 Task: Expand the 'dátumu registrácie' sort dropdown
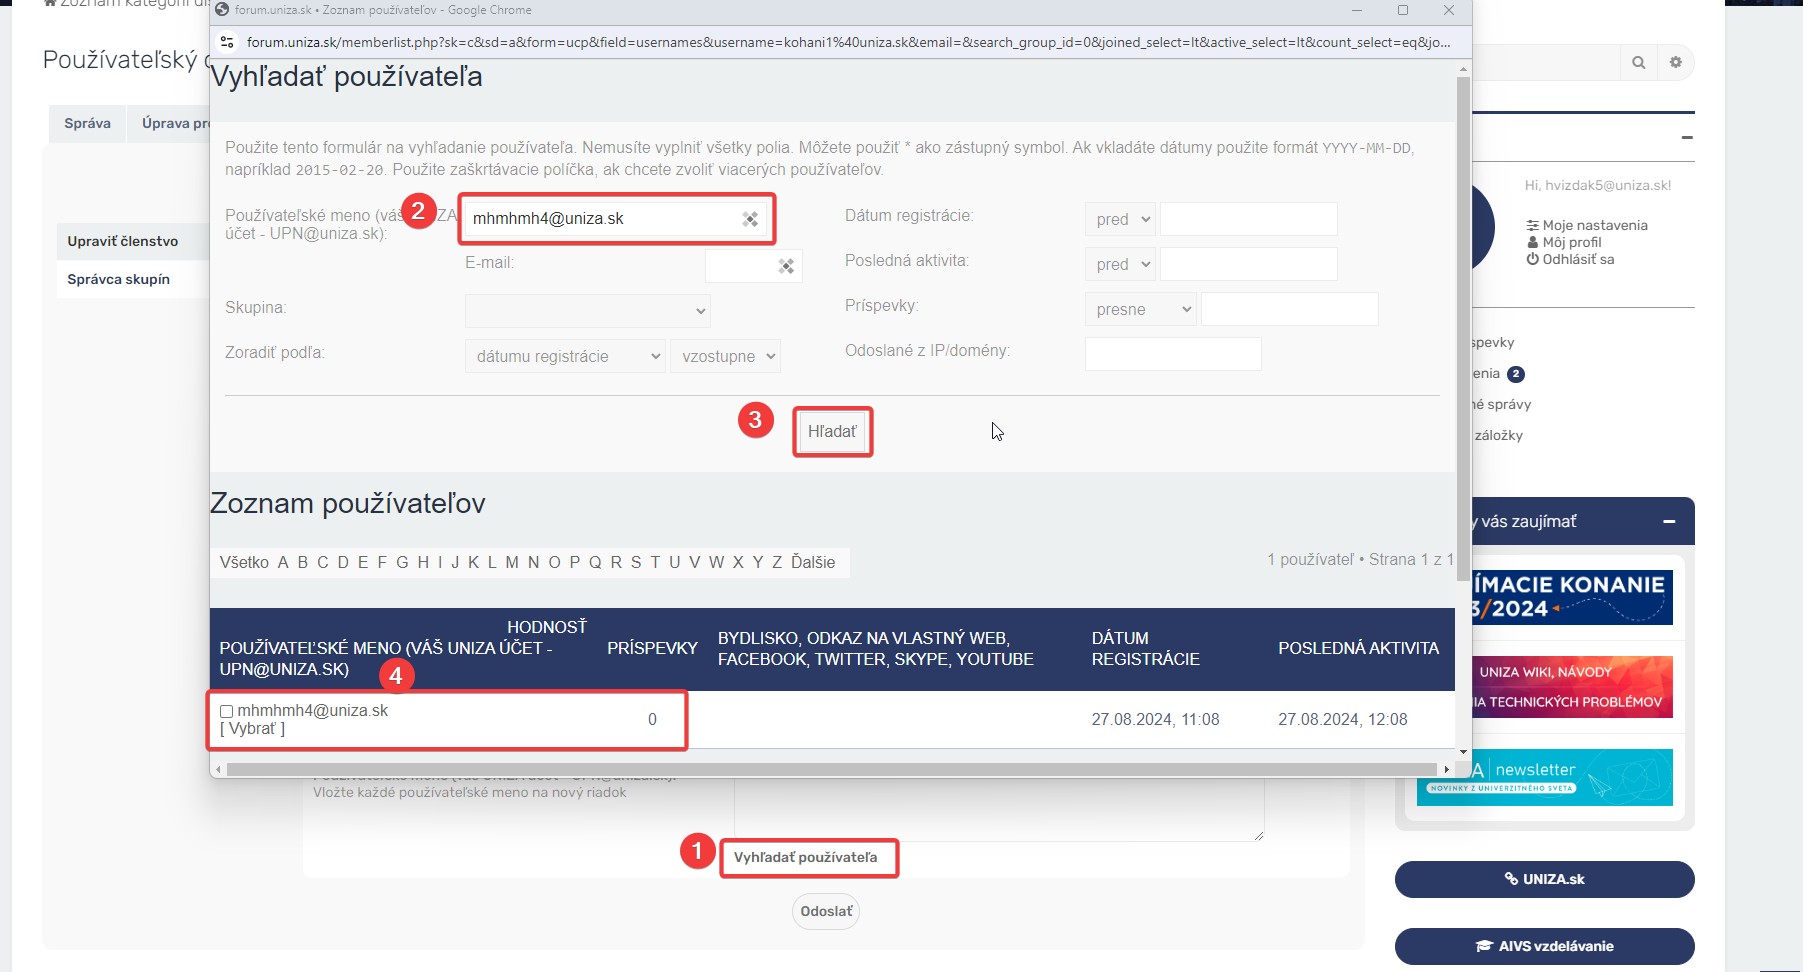pyautogui.click(x=565, y=356)
